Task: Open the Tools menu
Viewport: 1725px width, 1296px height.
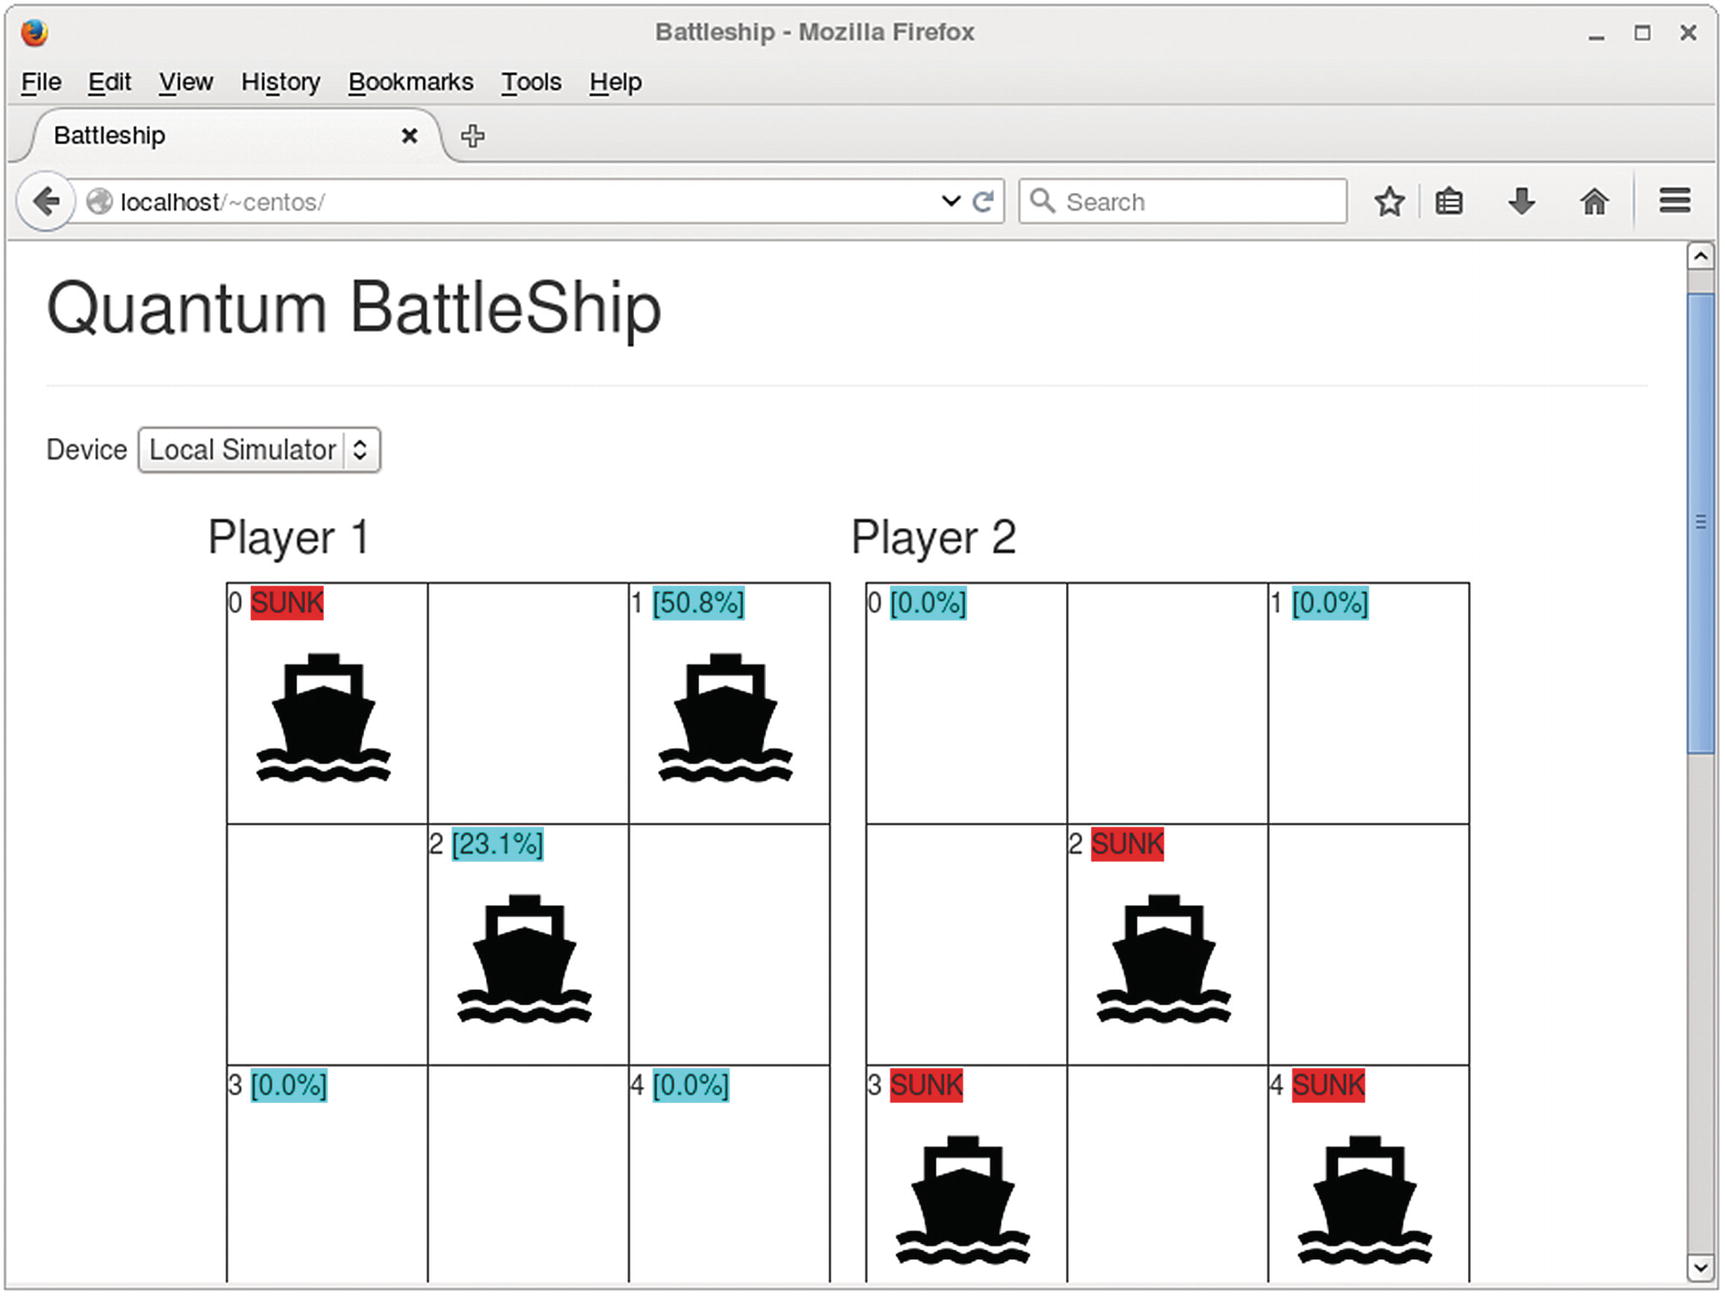Action: (531, 82)
